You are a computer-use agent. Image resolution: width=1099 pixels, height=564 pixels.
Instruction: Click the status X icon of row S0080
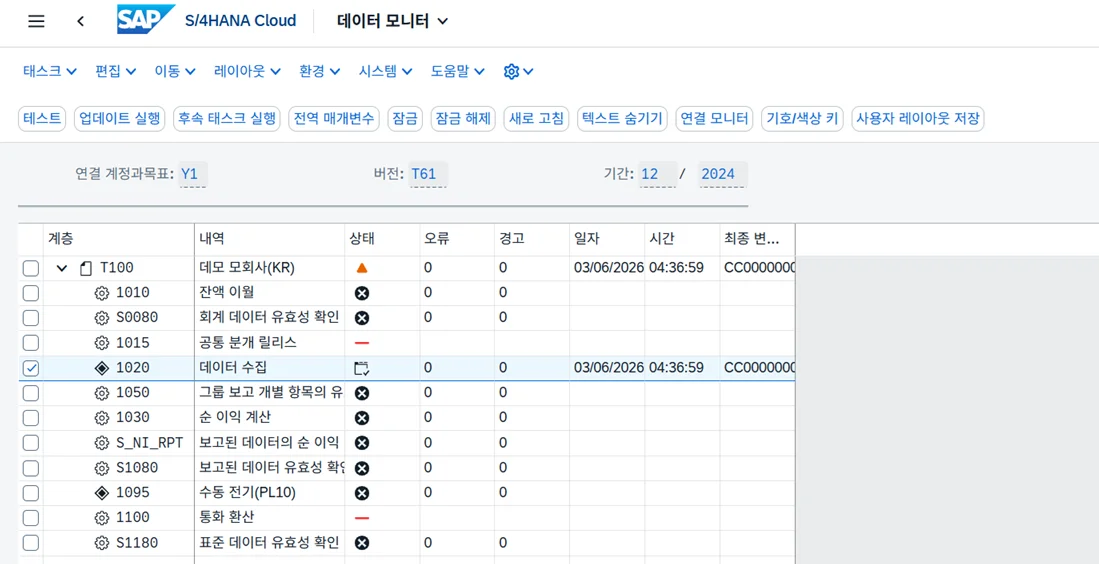tap(362, 318)
